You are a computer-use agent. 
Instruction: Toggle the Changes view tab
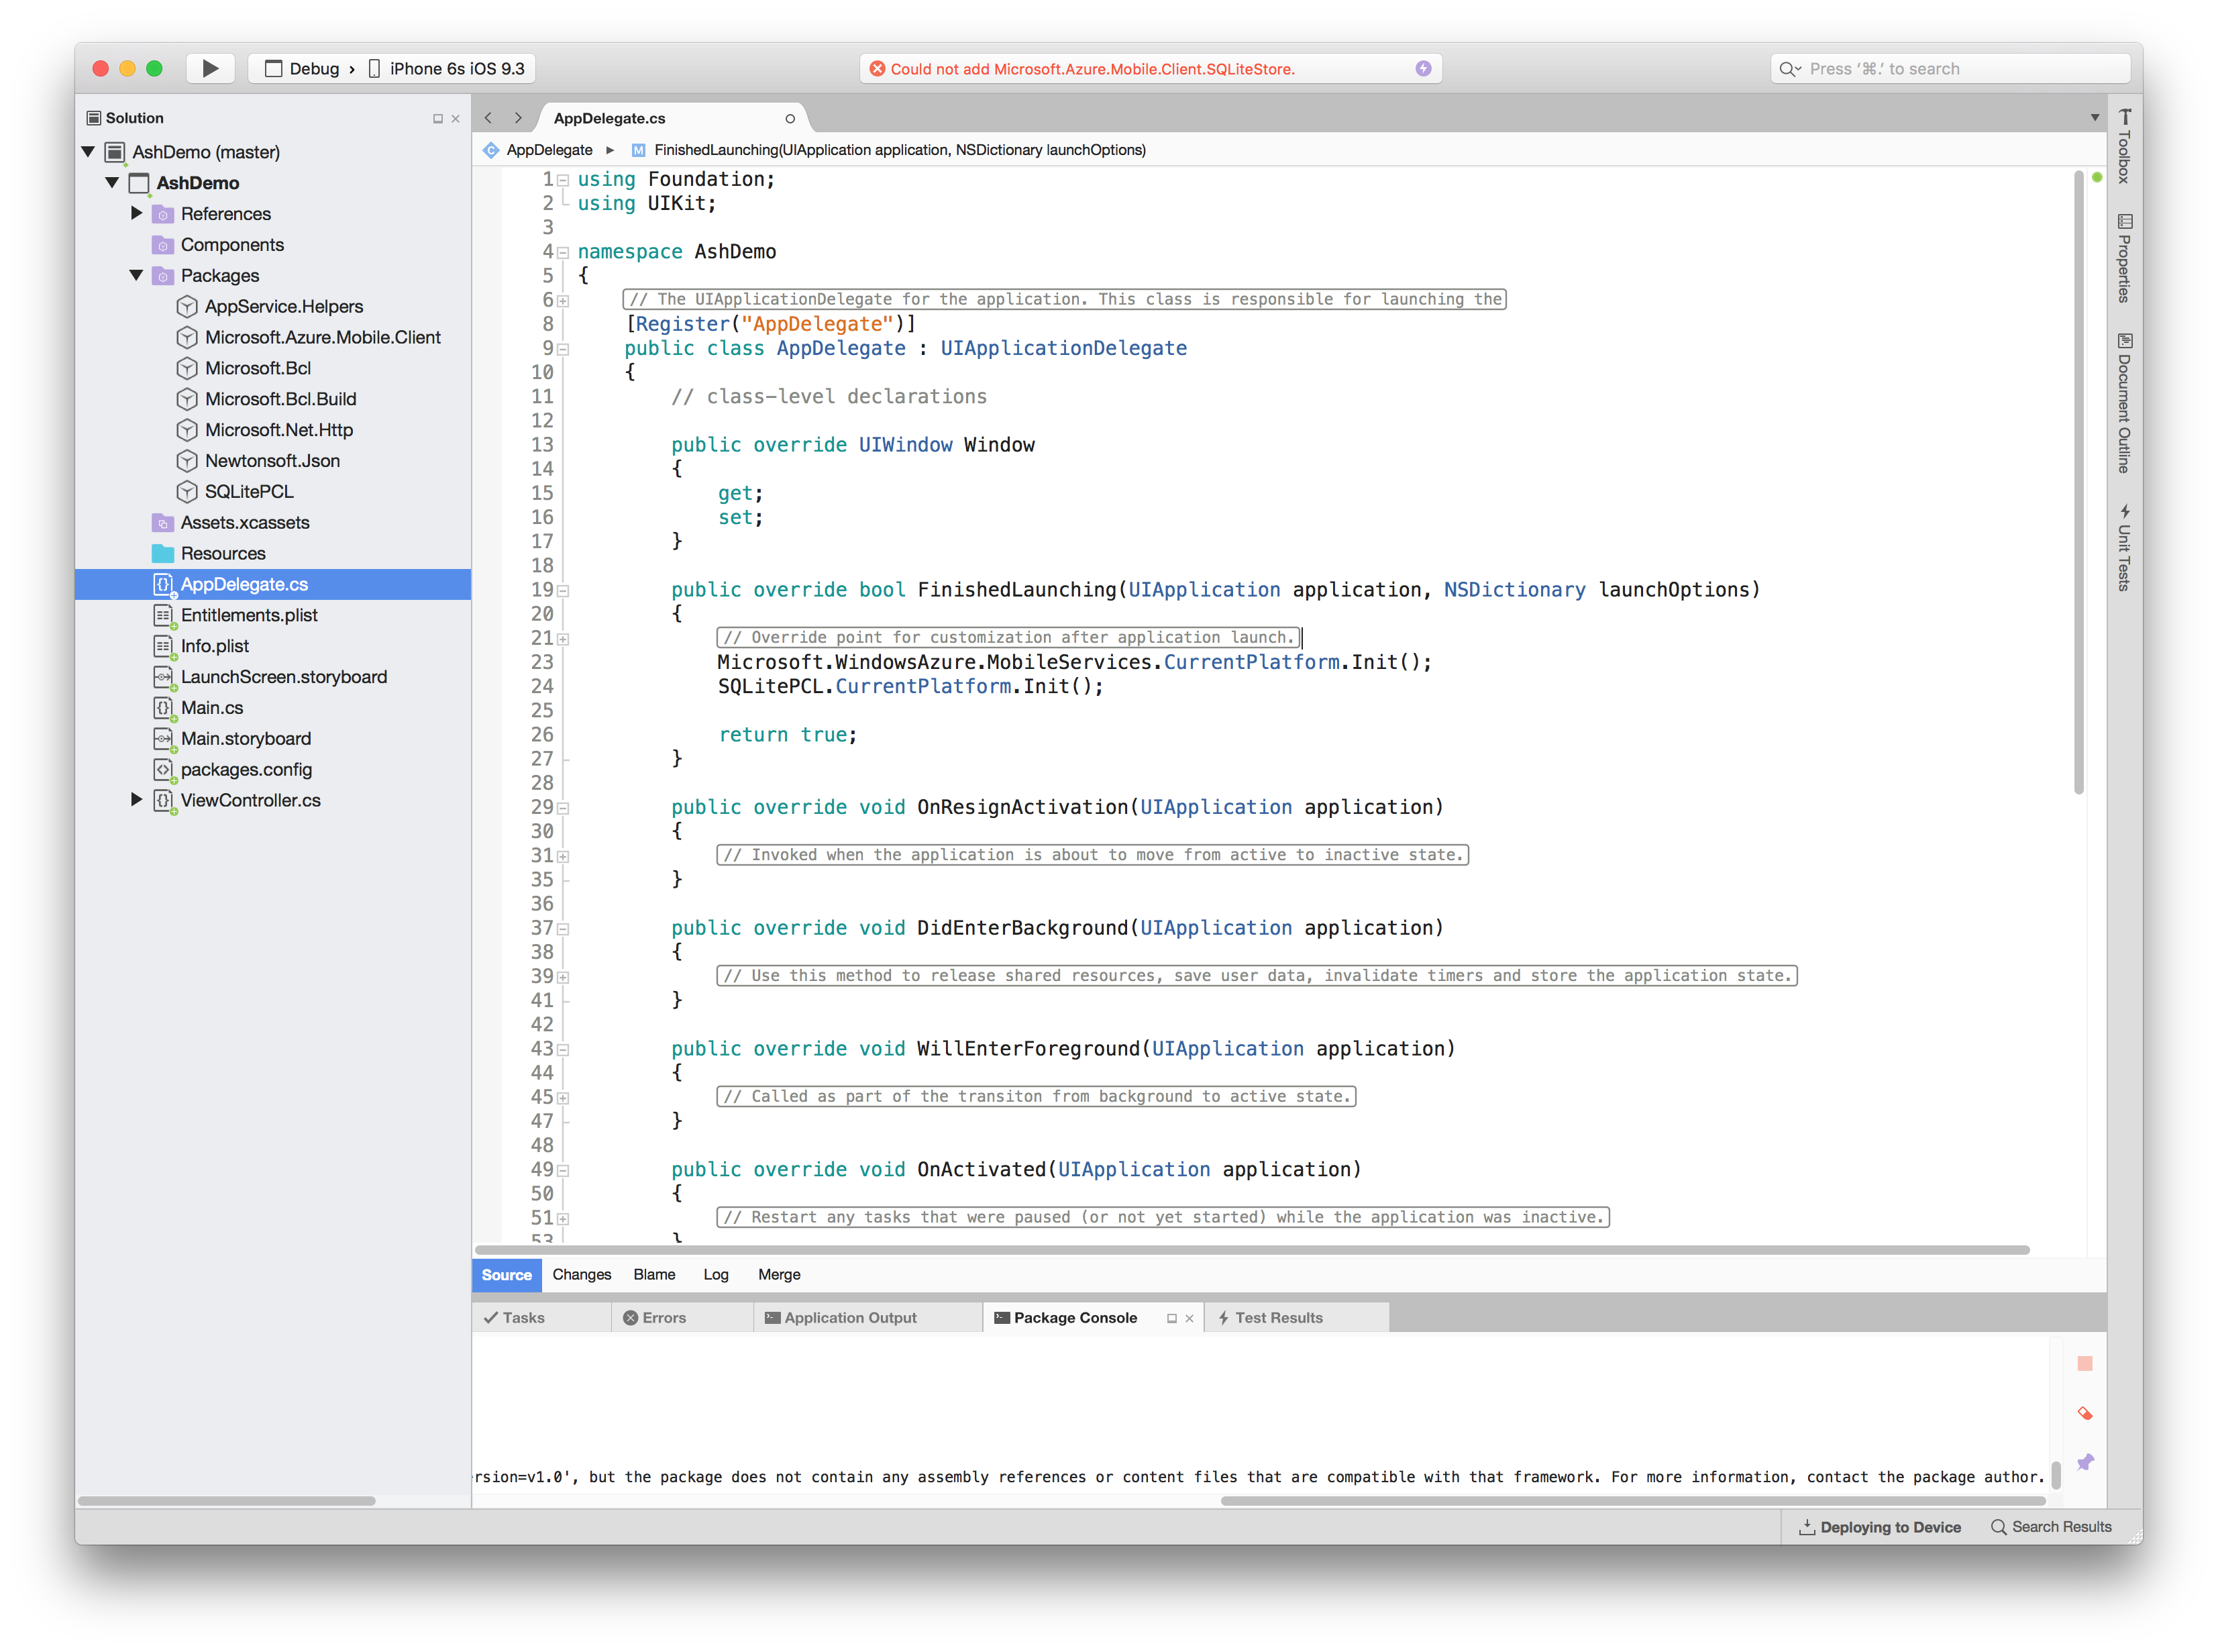(x=583, y=1274)
